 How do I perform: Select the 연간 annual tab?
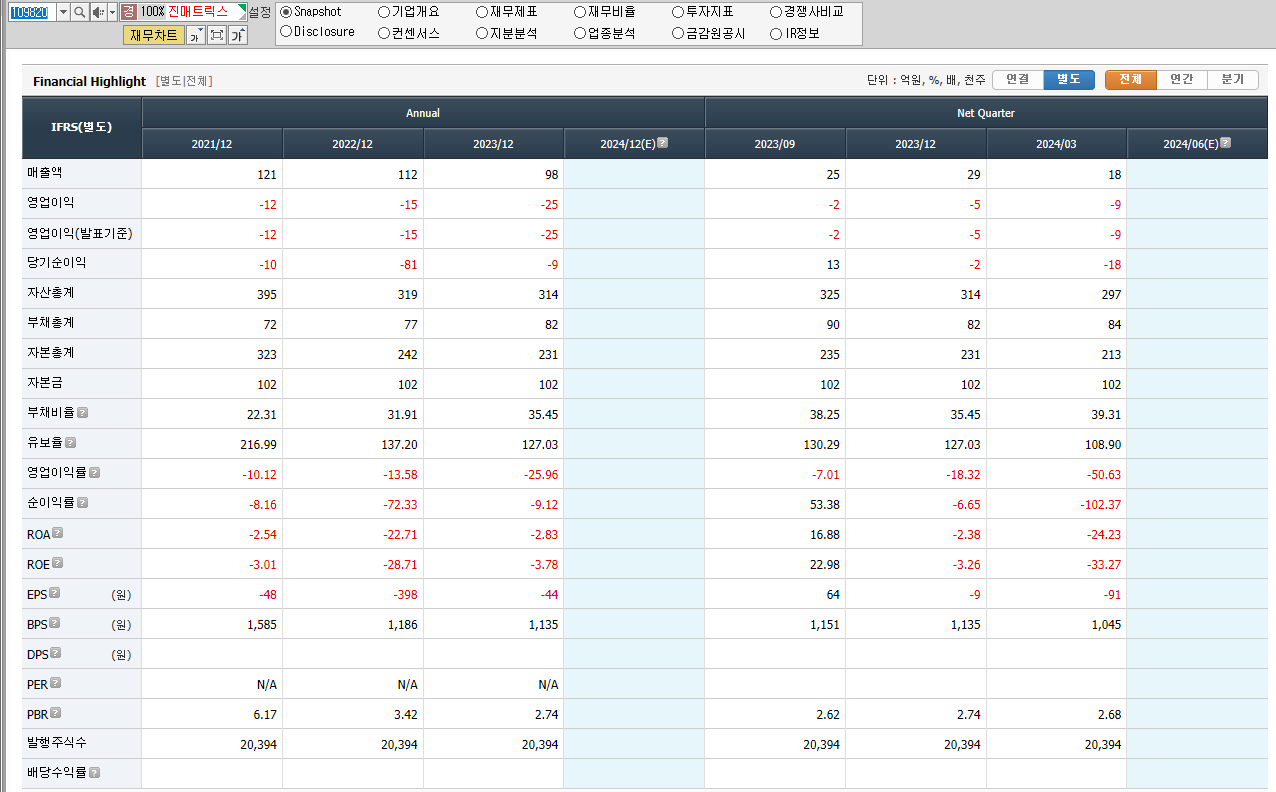1182,80
